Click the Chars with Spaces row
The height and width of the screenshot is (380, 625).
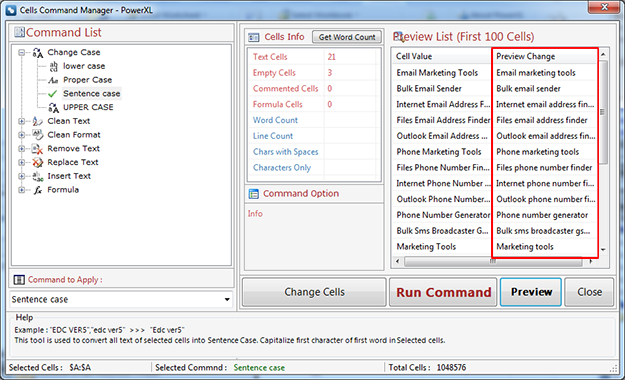[313, 152]
